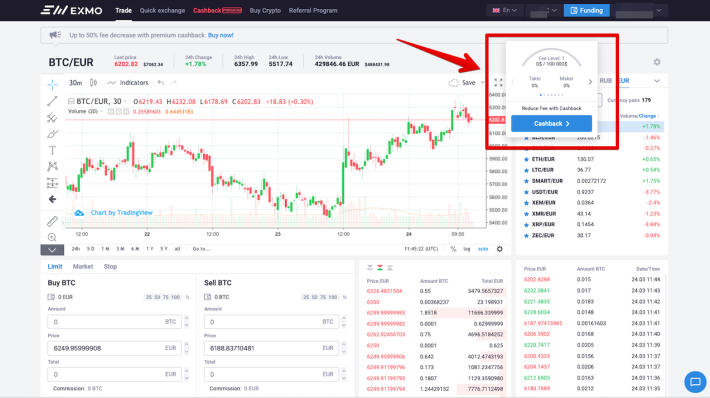Click the Funding button
Image resolution: width=710 pixels, height=398 pixels.
[x=587, y=10]
